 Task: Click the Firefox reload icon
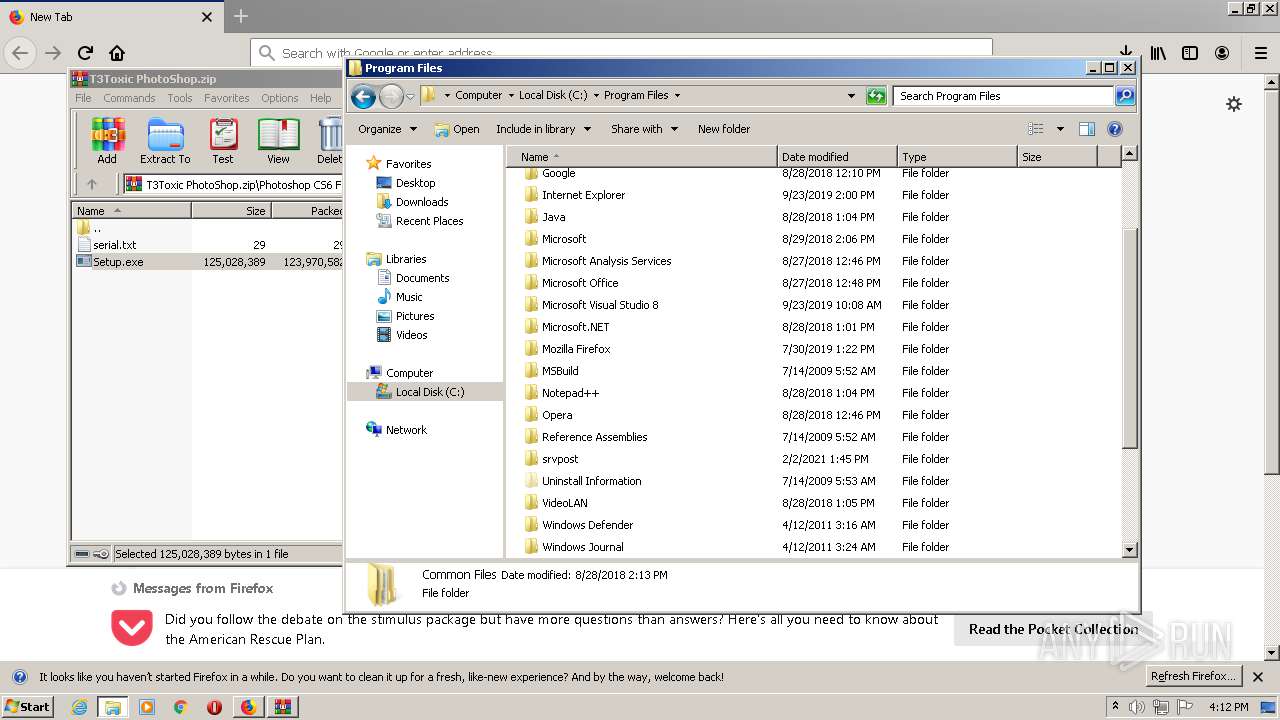[x=85, y=53]
